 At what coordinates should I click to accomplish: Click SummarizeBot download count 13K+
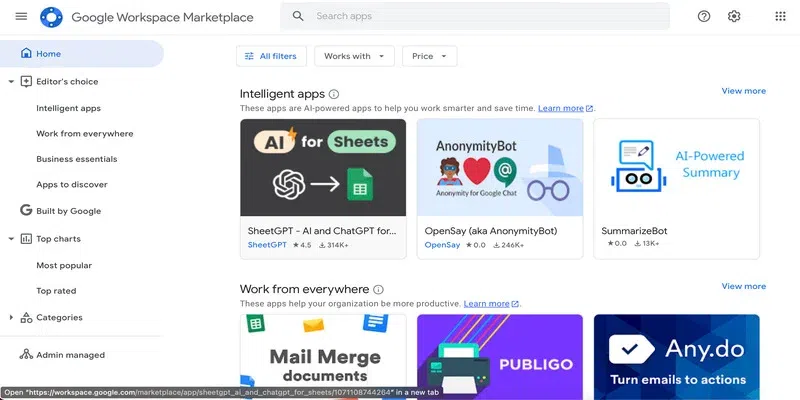pos(646,244)
